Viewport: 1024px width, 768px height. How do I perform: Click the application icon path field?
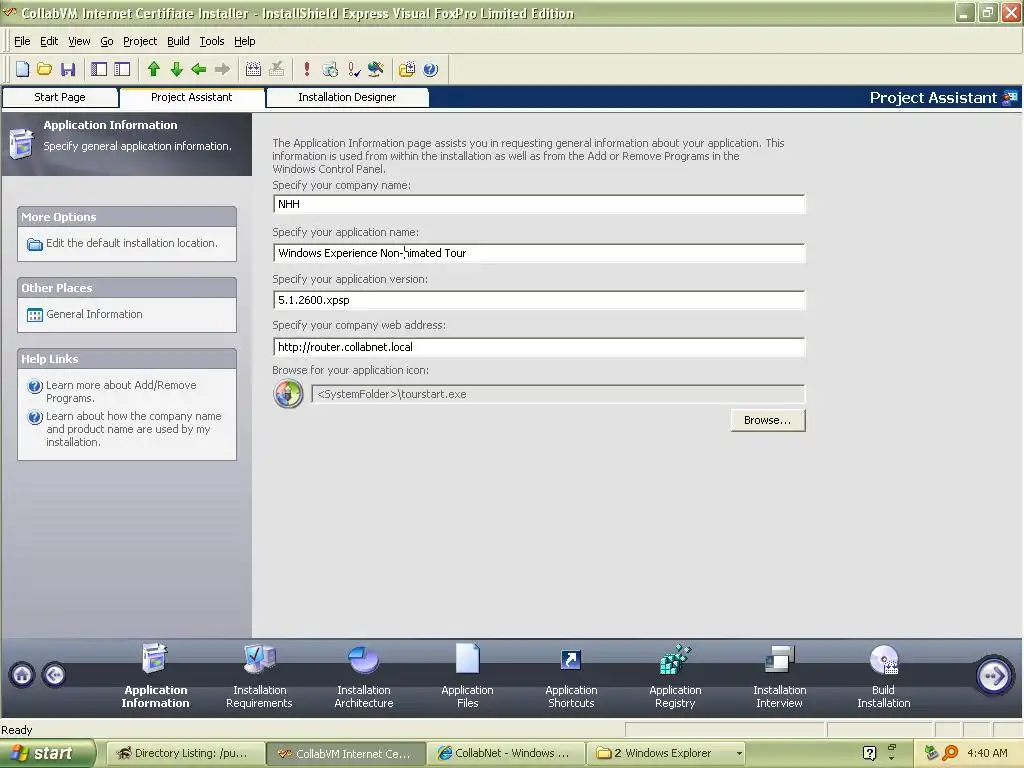[x=558, y=394]
